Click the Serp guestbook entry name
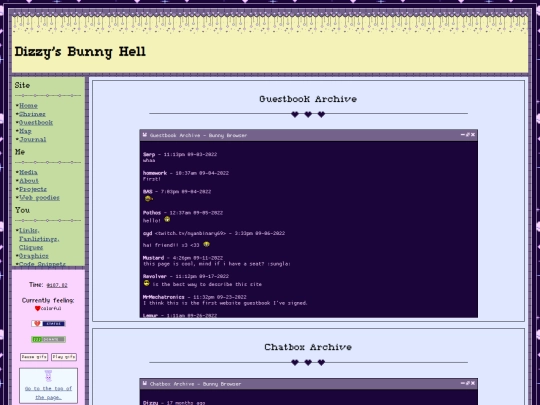The image size is (540, 405). 149,155
